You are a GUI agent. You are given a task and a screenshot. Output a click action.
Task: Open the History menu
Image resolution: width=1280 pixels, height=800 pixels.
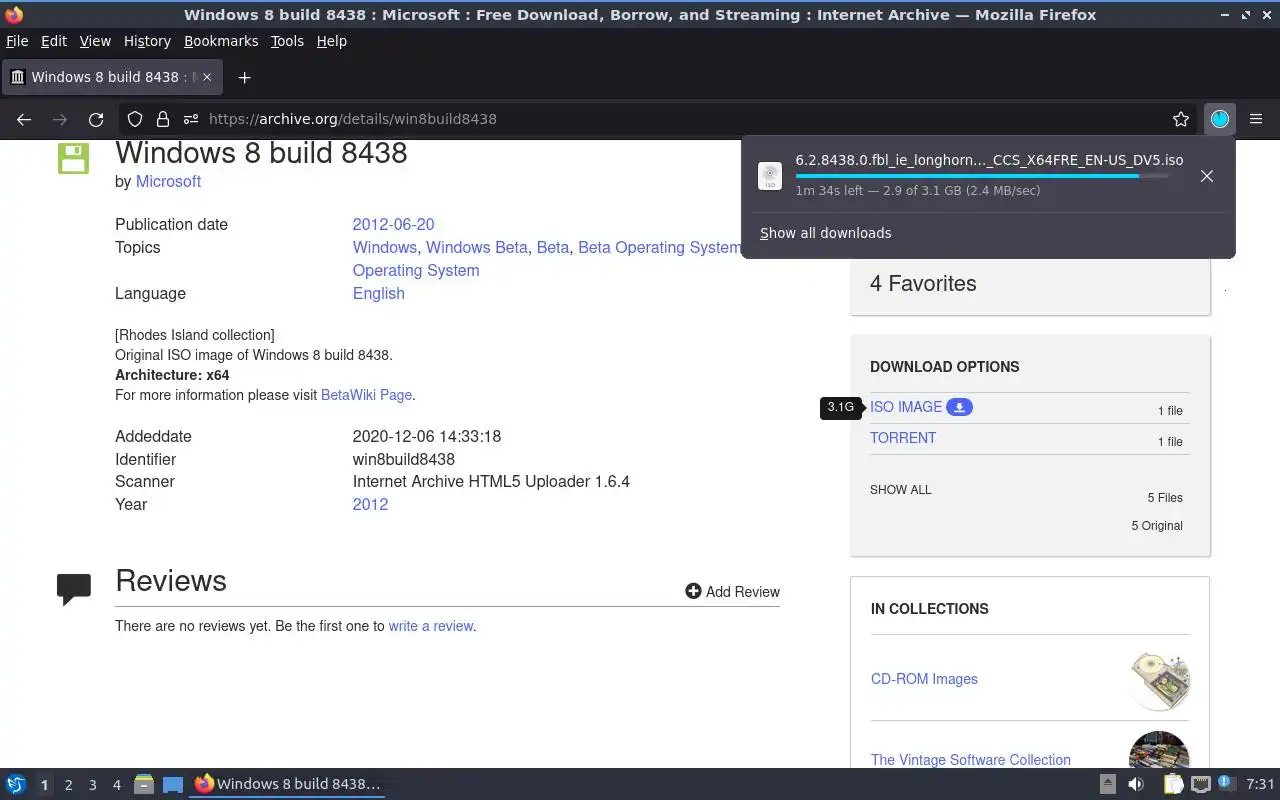(147, 41)
